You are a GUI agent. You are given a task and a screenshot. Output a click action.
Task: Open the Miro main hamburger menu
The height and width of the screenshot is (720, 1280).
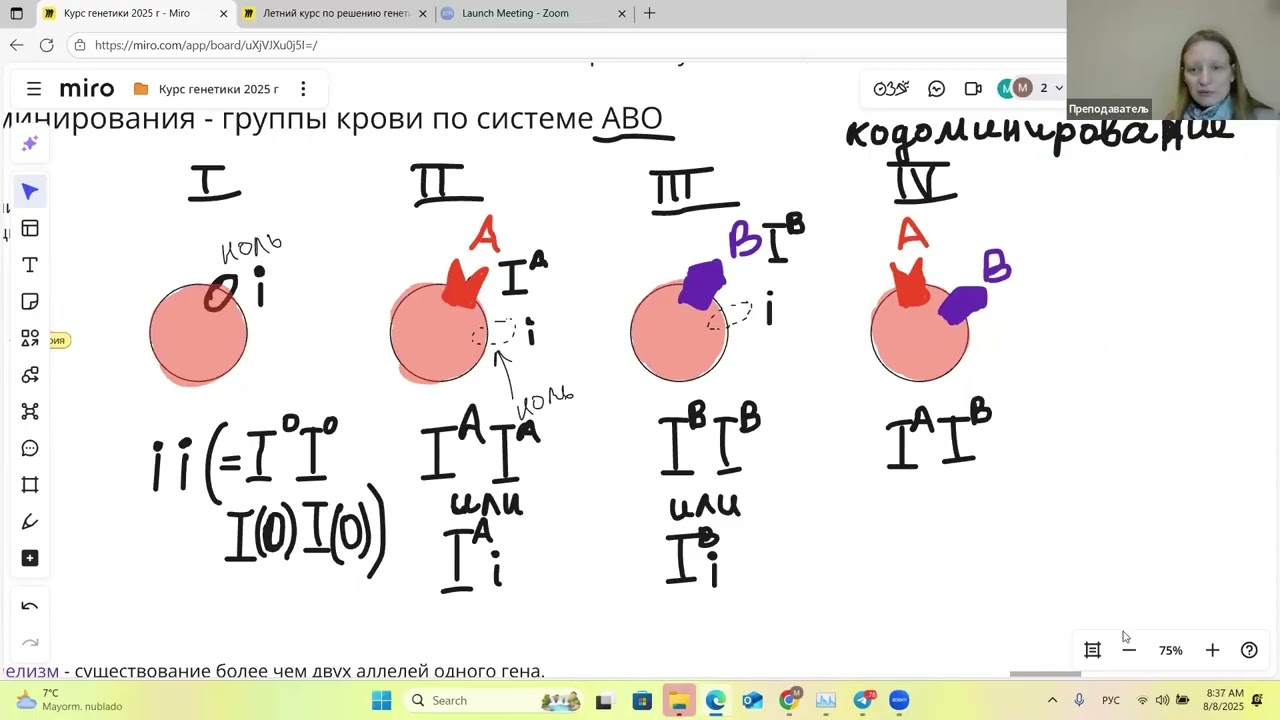(x=34, y=89)
